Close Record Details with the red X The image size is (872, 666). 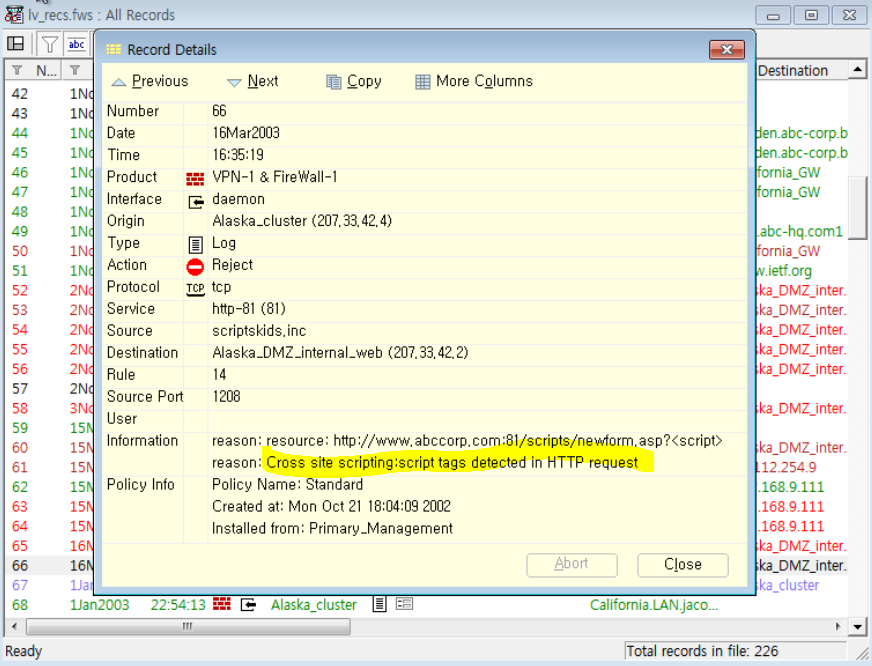tap(726, 49)
